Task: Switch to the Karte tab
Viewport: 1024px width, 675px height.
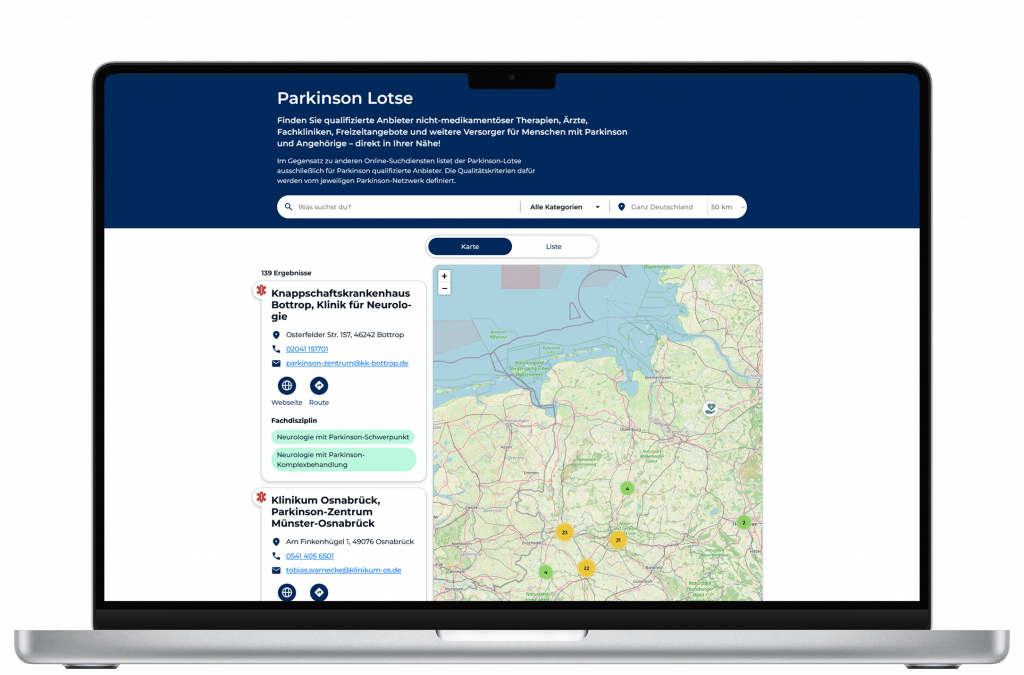Action: click(470, 247)
